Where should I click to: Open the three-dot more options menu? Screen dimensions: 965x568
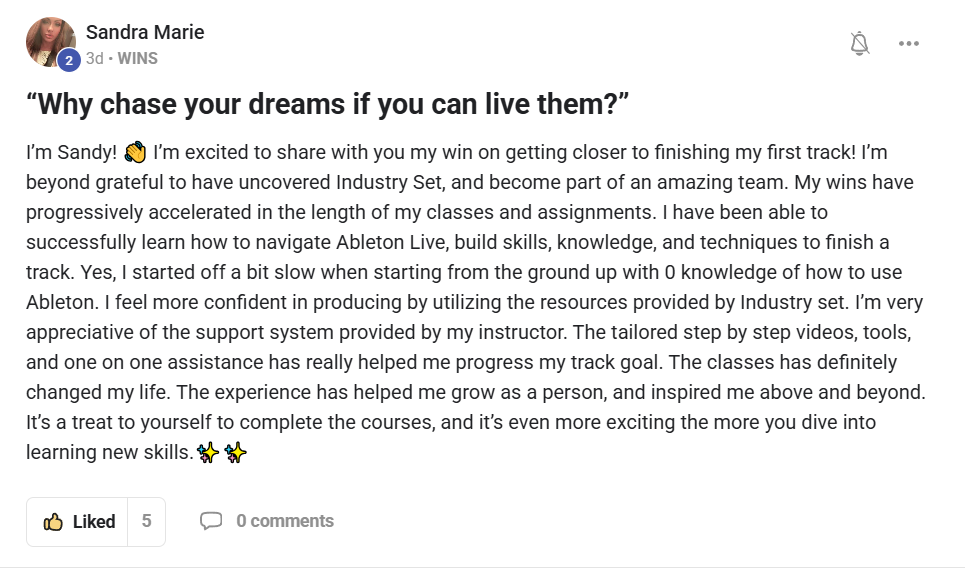point(908,43)
